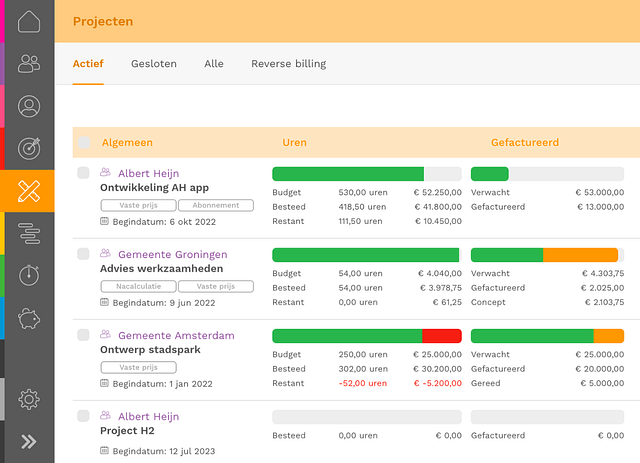Click group icon beside Gemeente Groningen
Viewport: 640px width, 463px height.
click(x=105, y=253)
